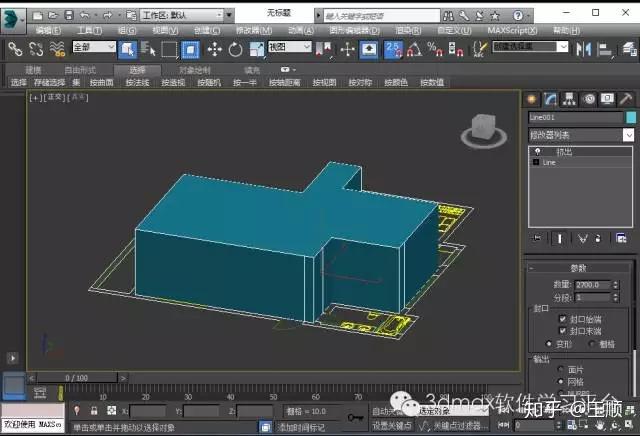Click the Make Unique icon below the stack
The height and width of the screenshot is (436, 640).
(582, 238)
